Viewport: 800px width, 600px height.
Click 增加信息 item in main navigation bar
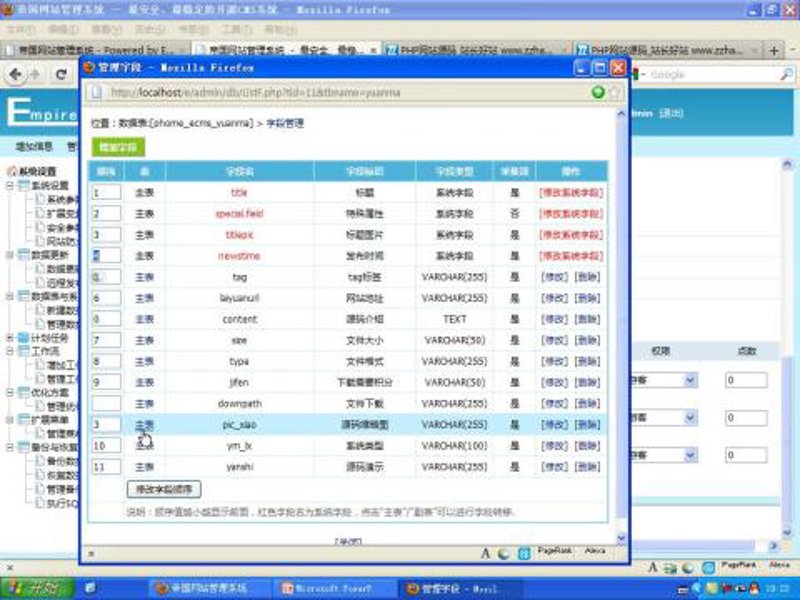(34, 147)
